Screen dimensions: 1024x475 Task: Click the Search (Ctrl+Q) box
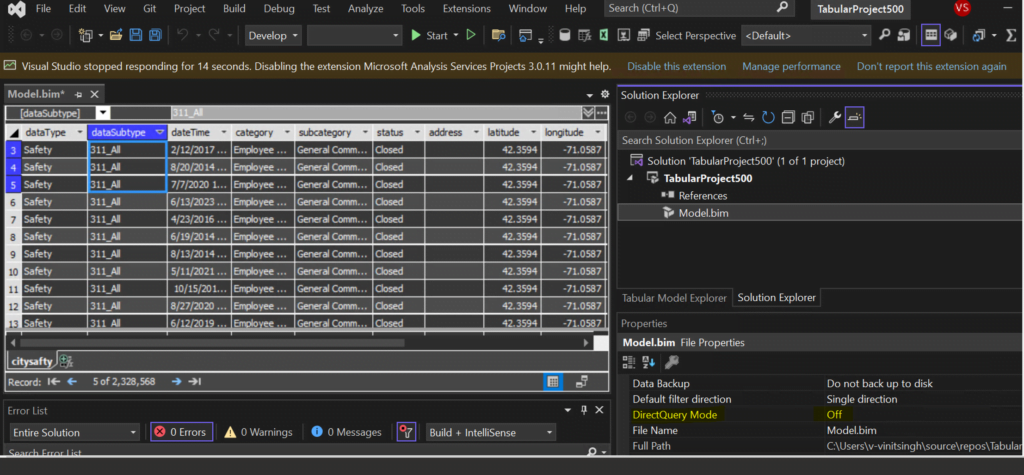click(698, 8)
